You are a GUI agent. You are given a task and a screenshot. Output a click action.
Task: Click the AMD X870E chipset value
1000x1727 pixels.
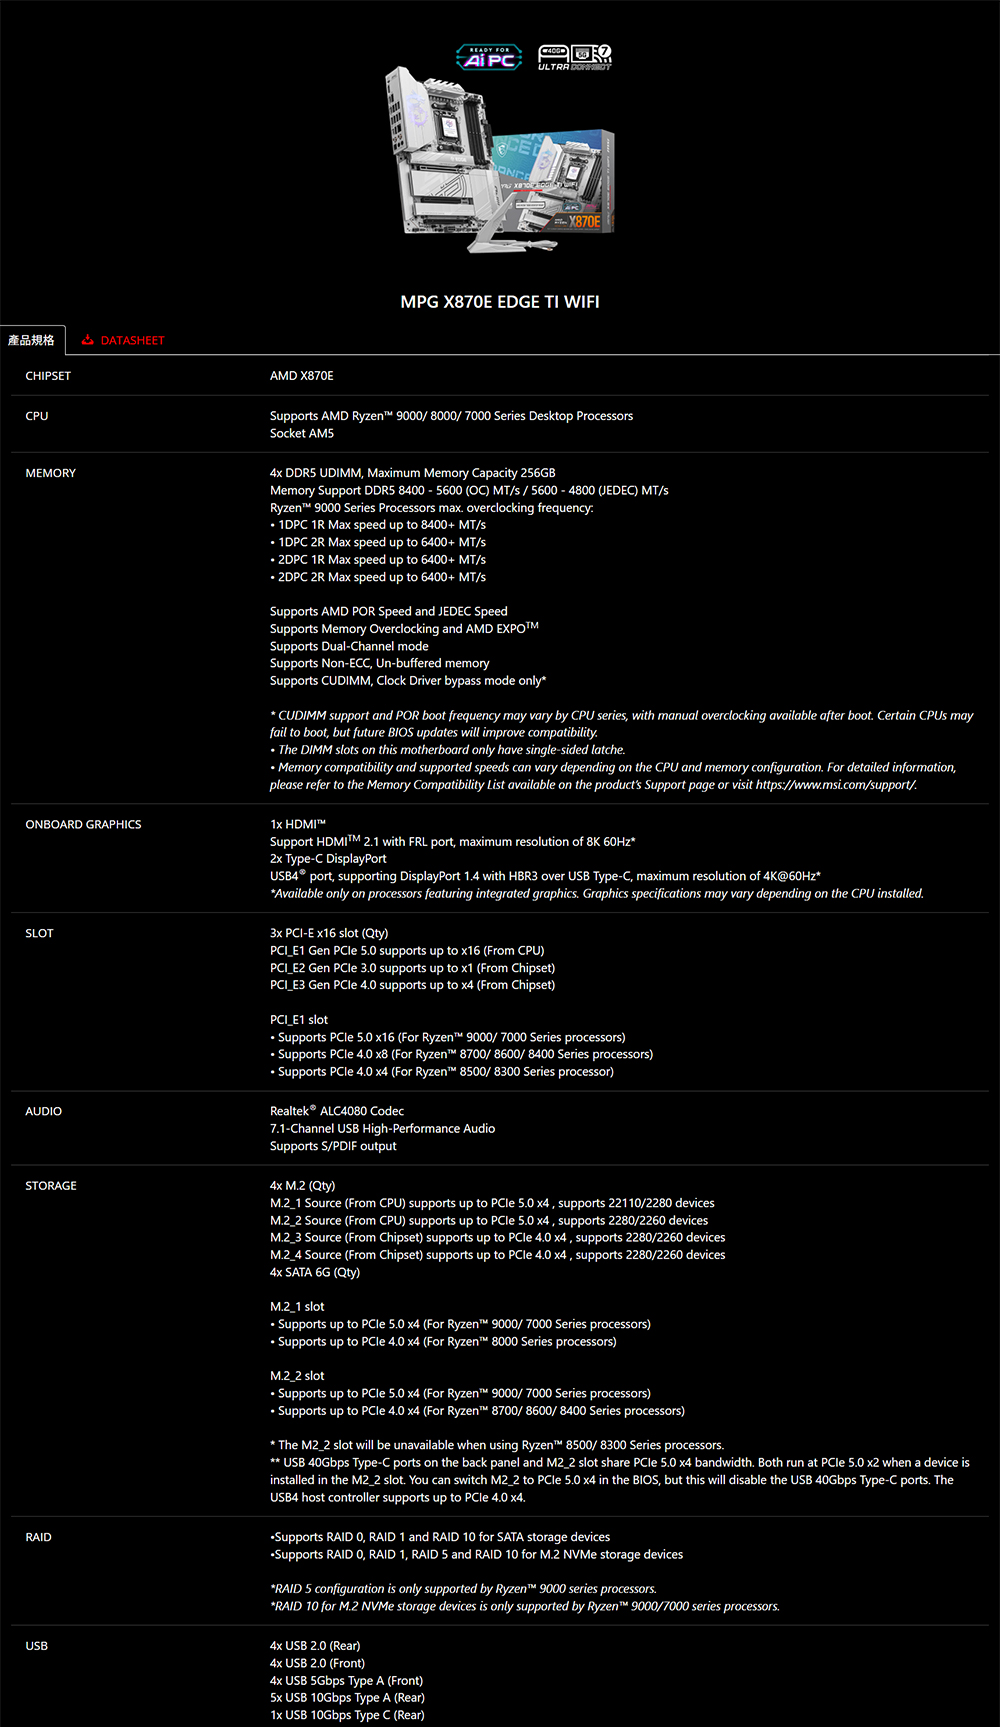[302, 376]
